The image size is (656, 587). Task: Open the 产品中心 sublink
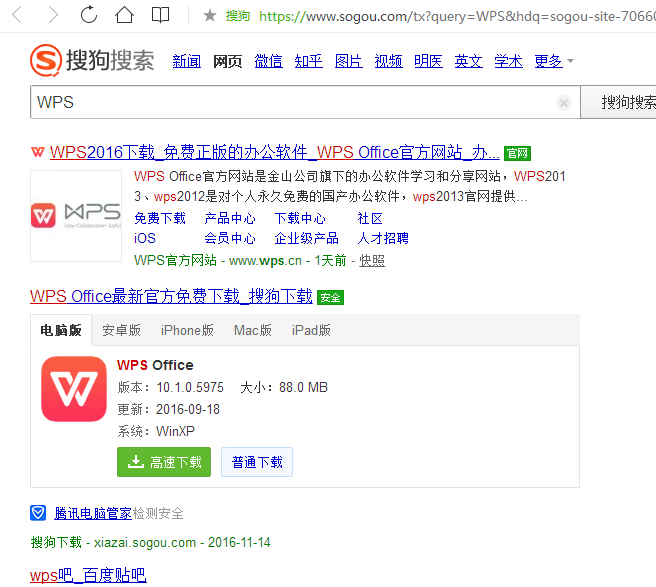[230, 218]
